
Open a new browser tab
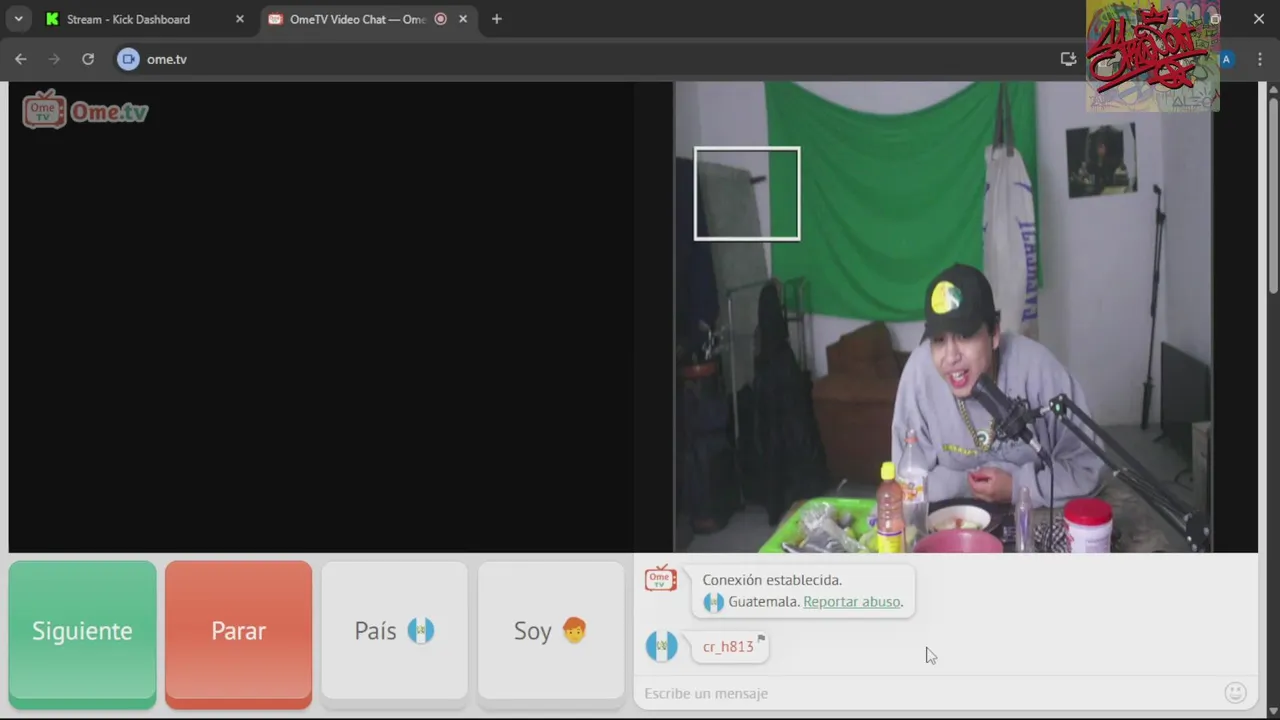pos(497,19)
